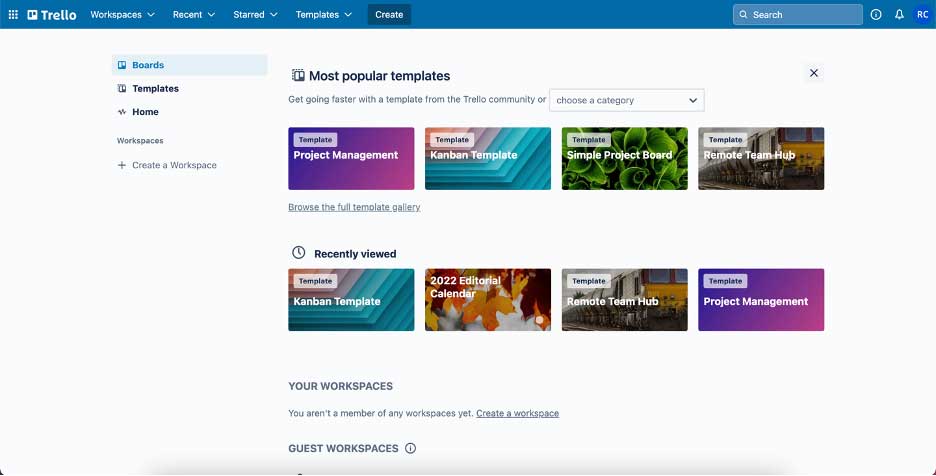Open the choose a category dropdown
The width and height of the screenshot is (936, 476).
click(x=627, y=100)
